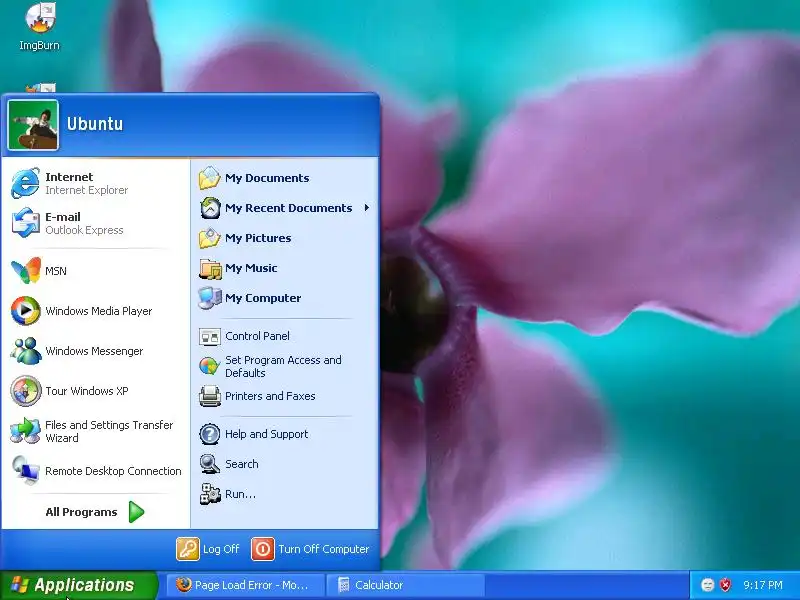The height and width of the screenshot is (600, 800).
Task: Click the Run... label
Action: click(240, 494)
